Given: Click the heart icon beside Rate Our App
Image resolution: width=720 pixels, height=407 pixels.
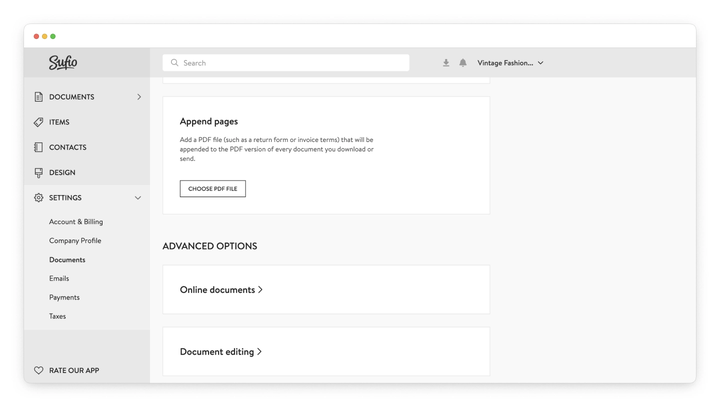Looking at the screenshot, I should pos(39,370).
